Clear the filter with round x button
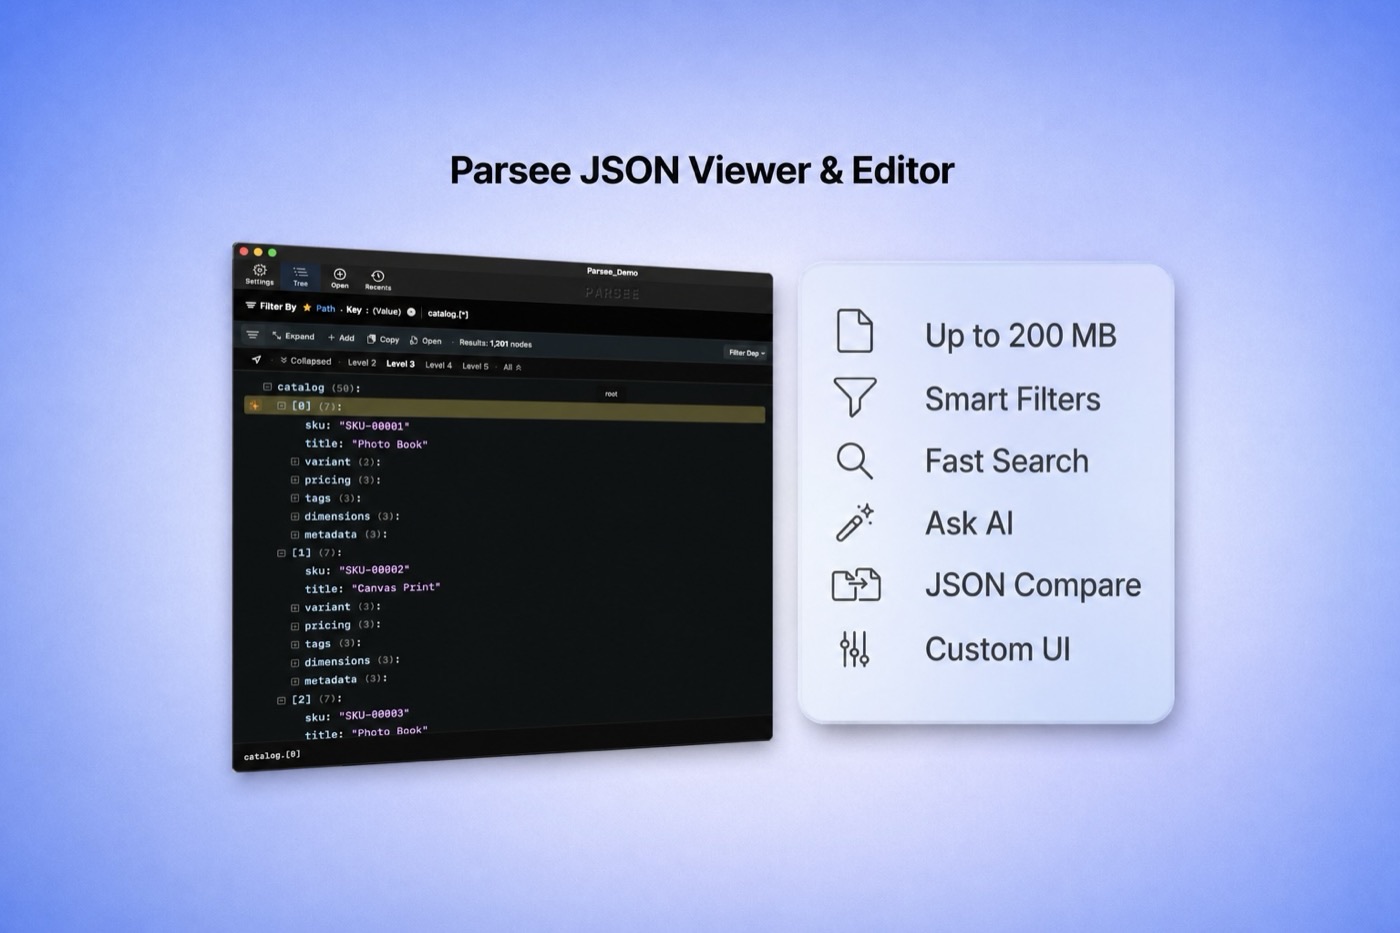The width and height of the screenshot is (1400, 933). 411,312
